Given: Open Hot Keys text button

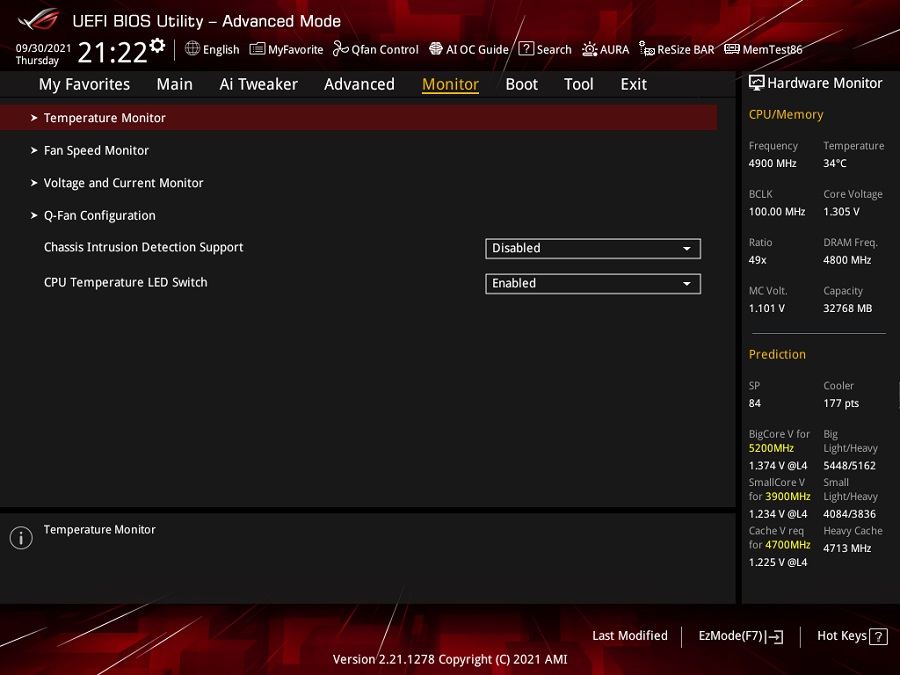Looking at the screenshot, I should tap(842, 636).
